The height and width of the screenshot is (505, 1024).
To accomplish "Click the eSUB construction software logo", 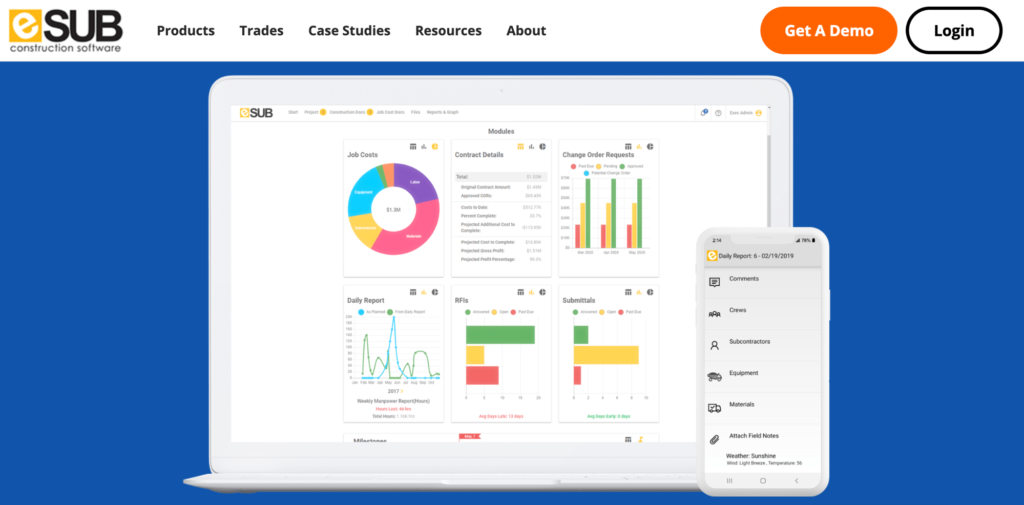I will click(65, 30).
